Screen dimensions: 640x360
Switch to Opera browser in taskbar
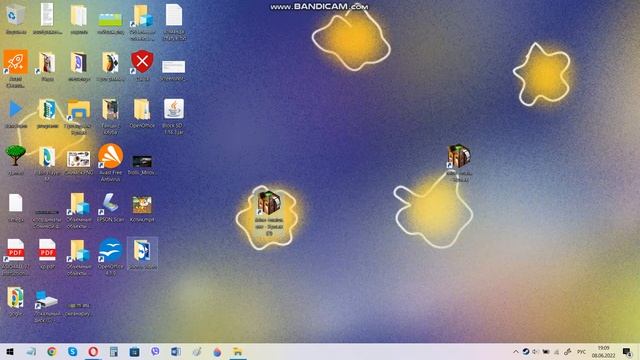(93, 351)
